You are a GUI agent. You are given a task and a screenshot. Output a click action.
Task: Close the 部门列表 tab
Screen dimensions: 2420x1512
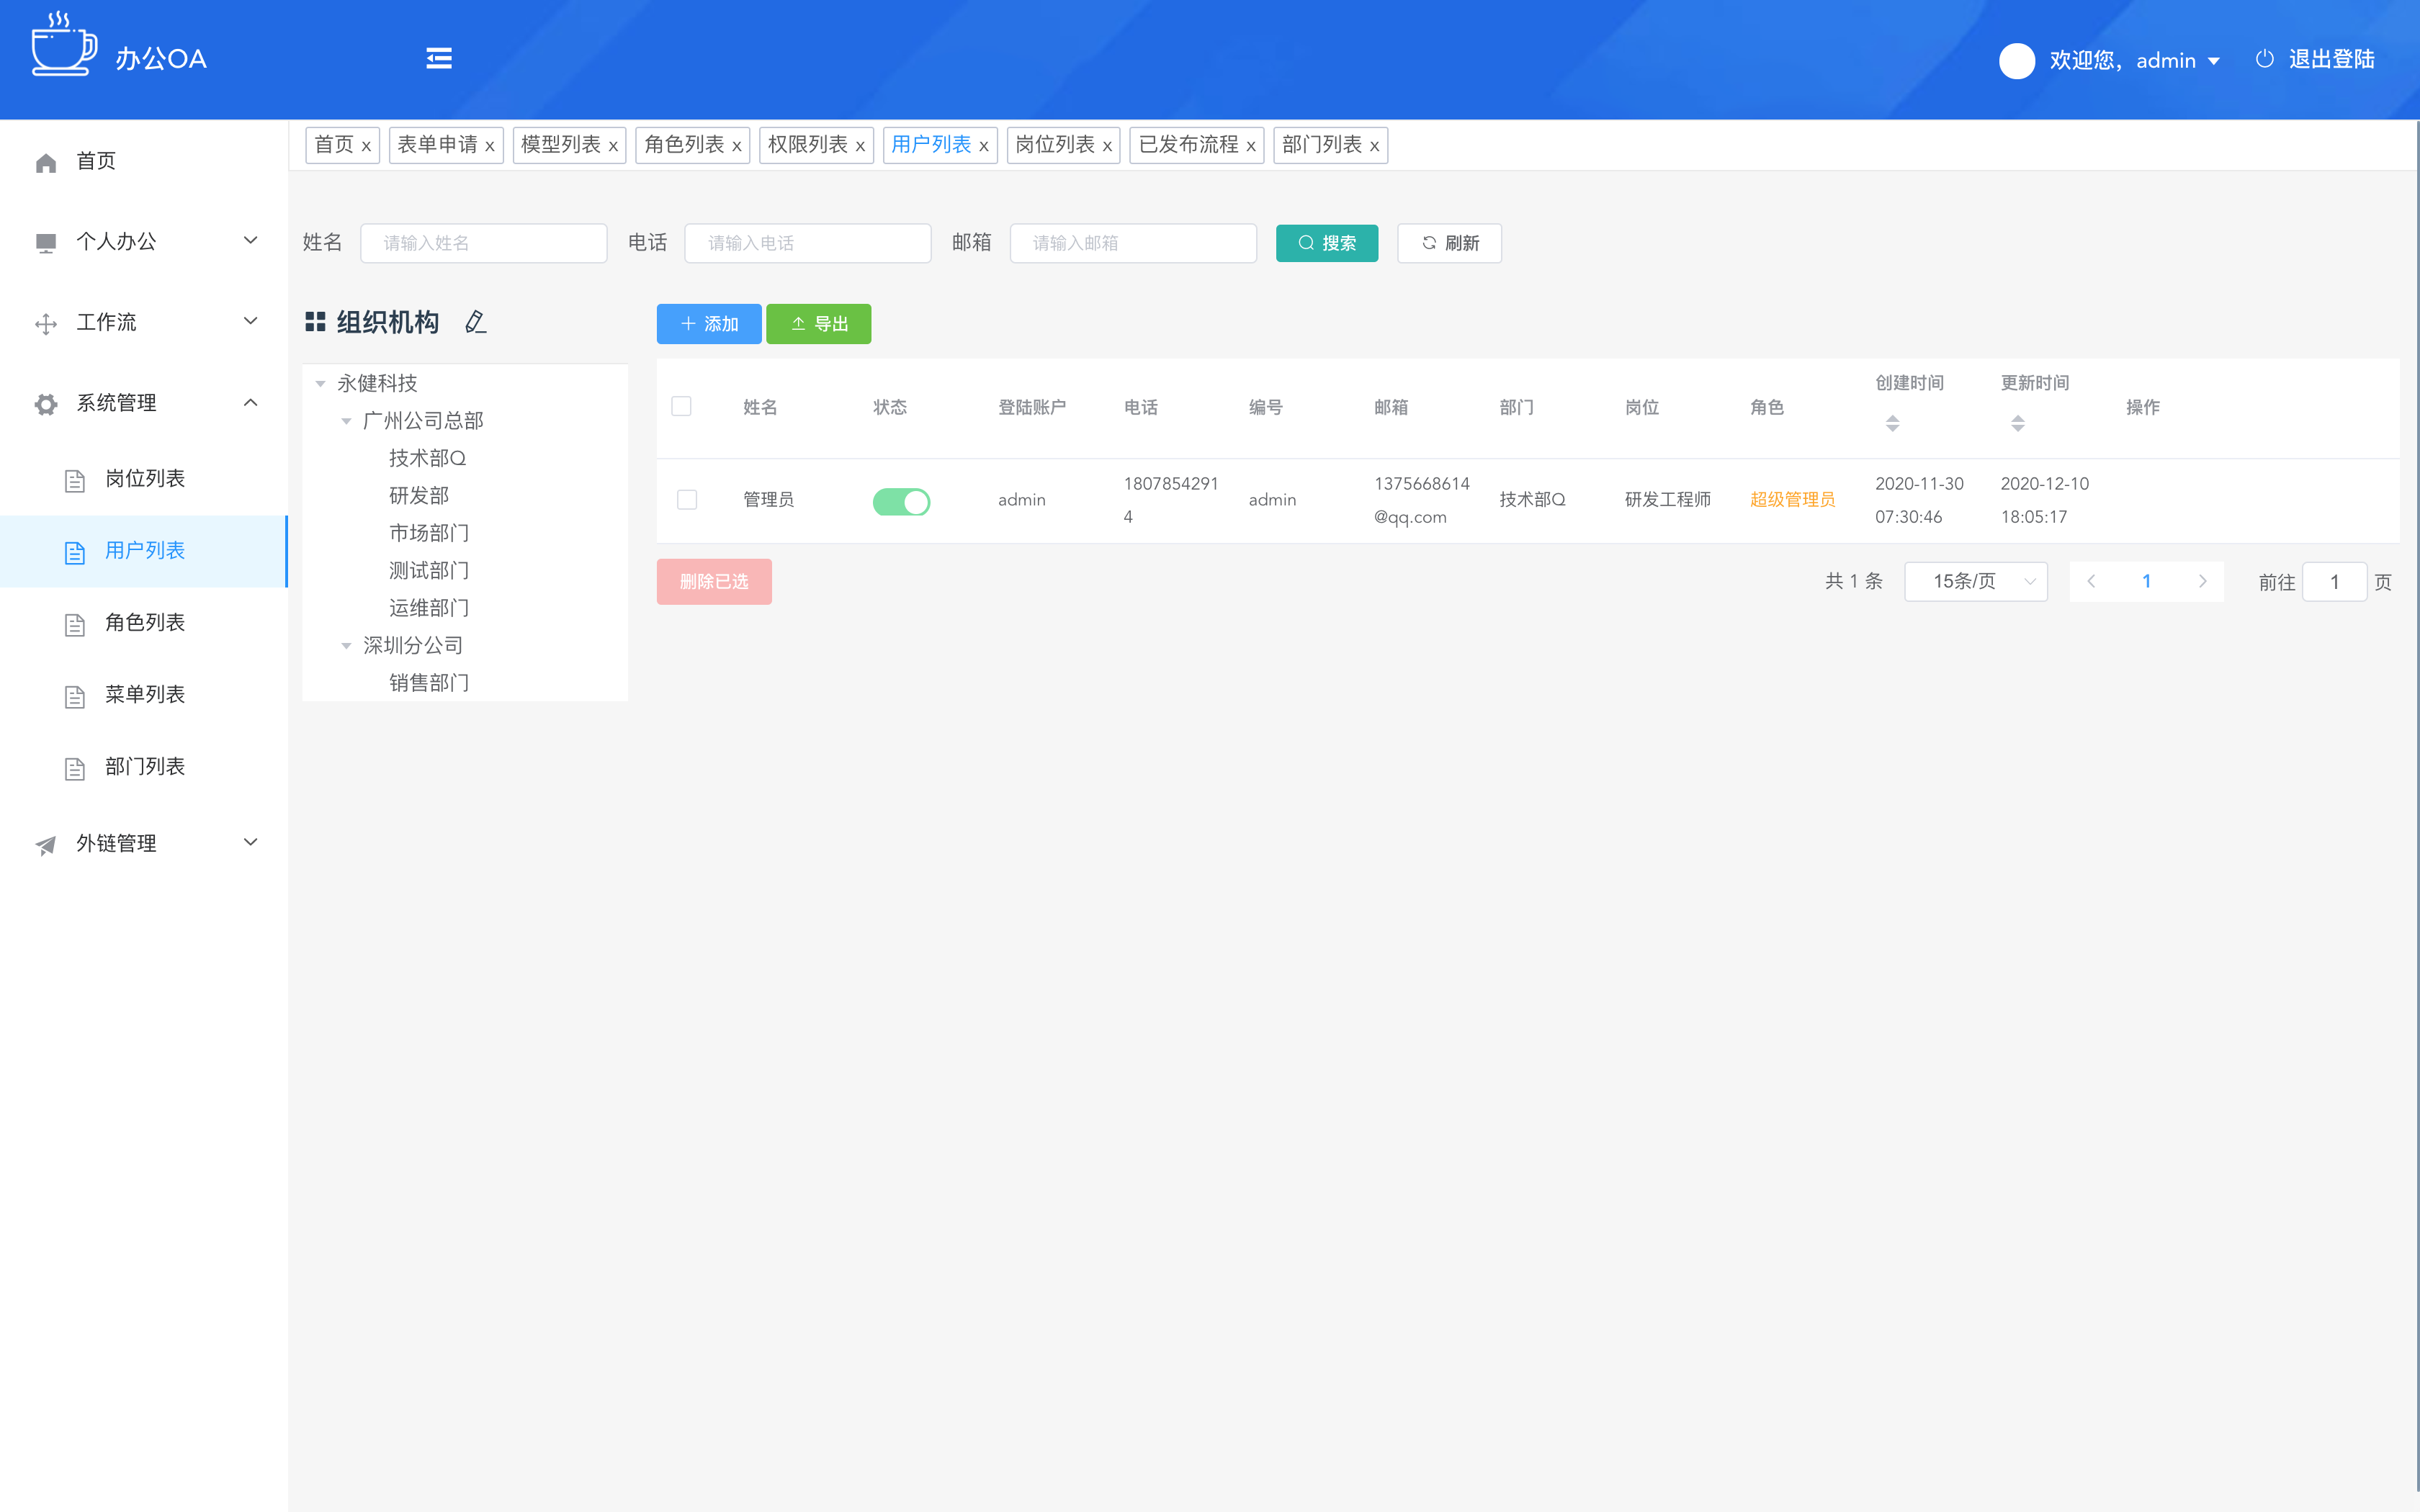pos(1374,146)
